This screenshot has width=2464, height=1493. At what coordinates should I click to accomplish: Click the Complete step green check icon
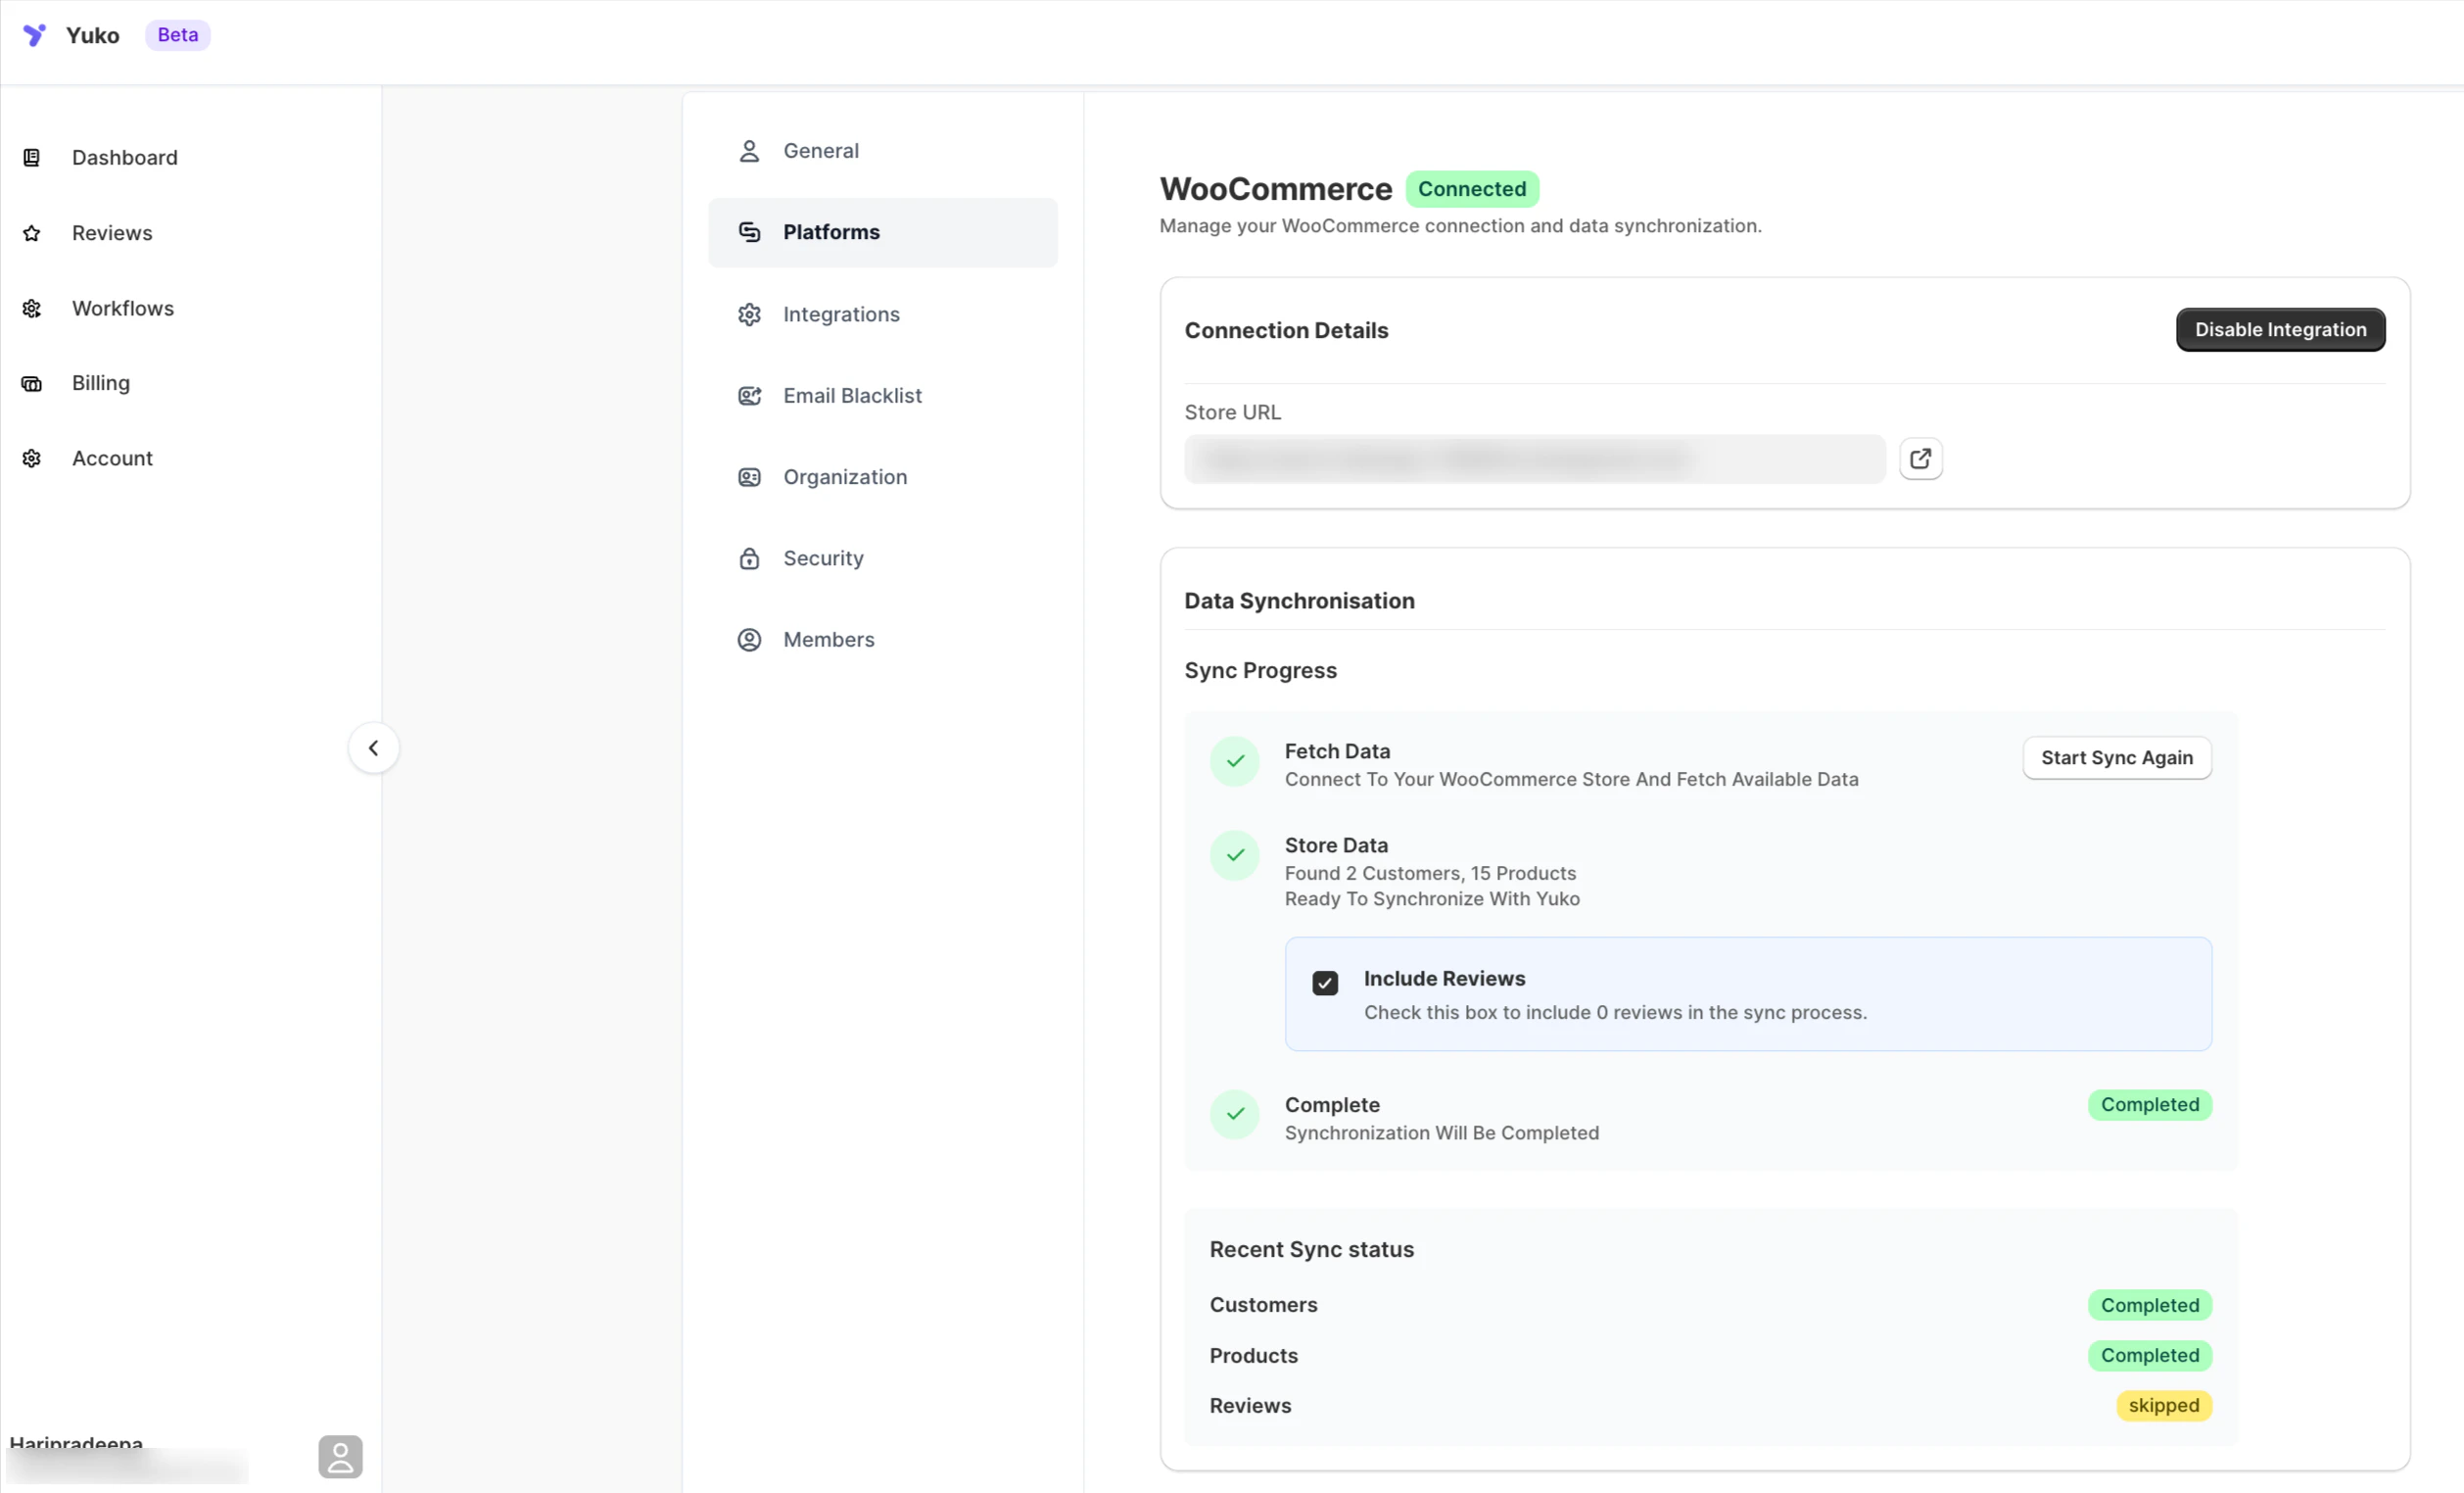tap(1235, 1114)
